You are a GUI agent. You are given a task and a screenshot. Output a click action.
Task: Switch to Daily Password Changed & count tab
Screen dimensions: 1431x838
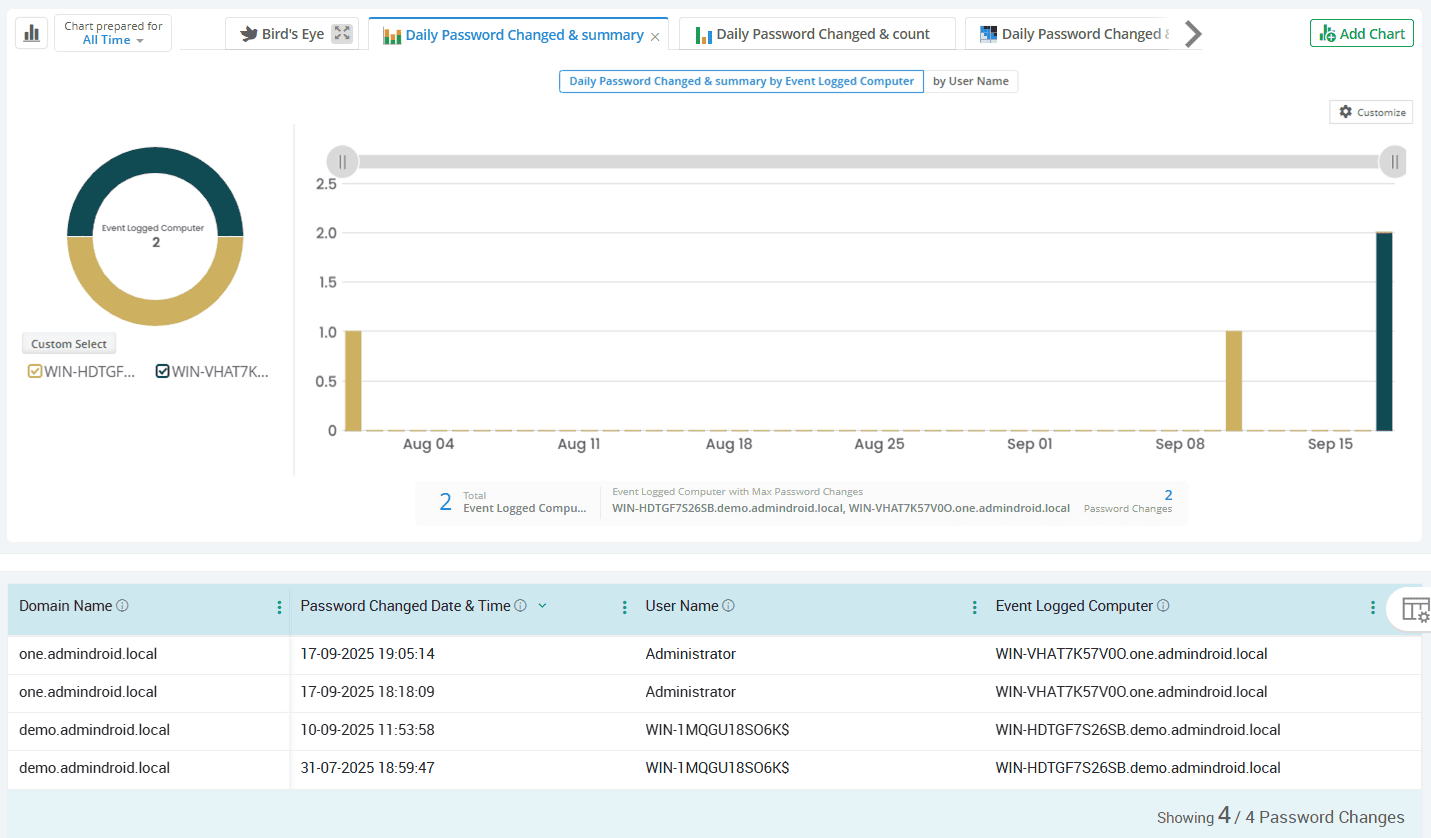coord(822,34)
